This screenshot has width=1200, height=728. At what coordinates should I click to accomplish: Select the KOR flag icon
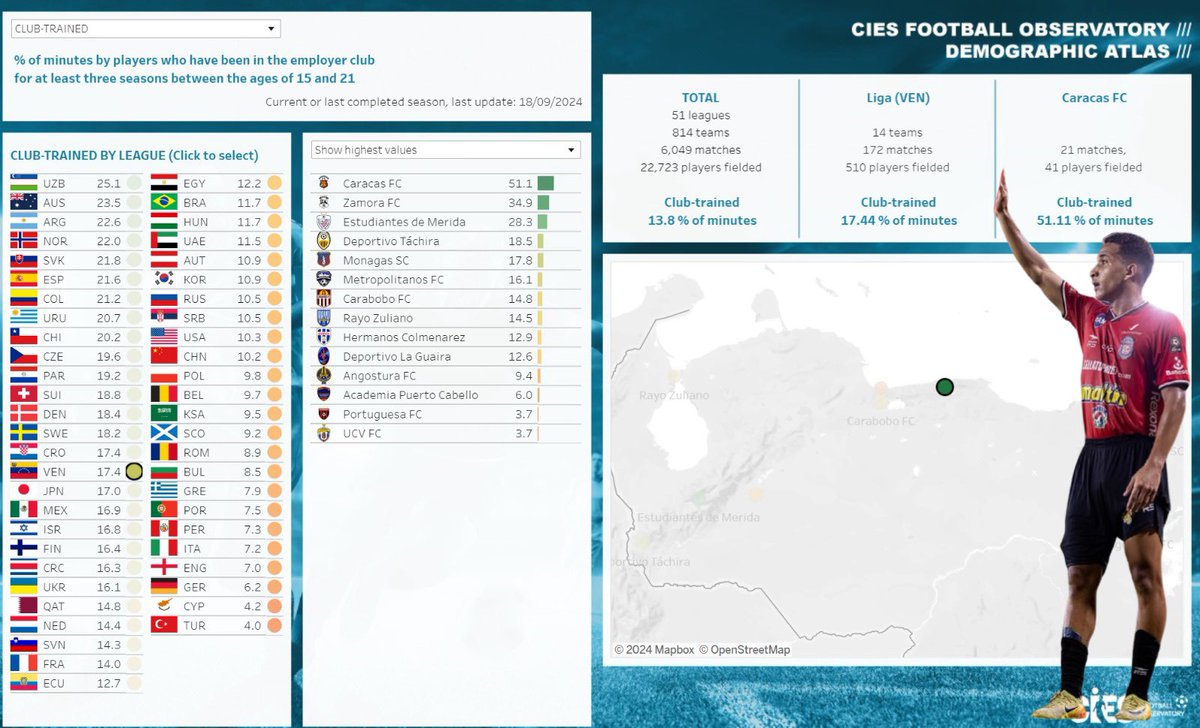tap(164, 279)
